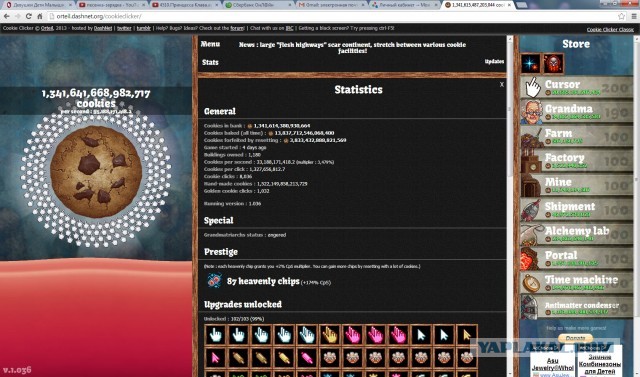Open the DashNet link
640x377 pixels.
(103, 29)
